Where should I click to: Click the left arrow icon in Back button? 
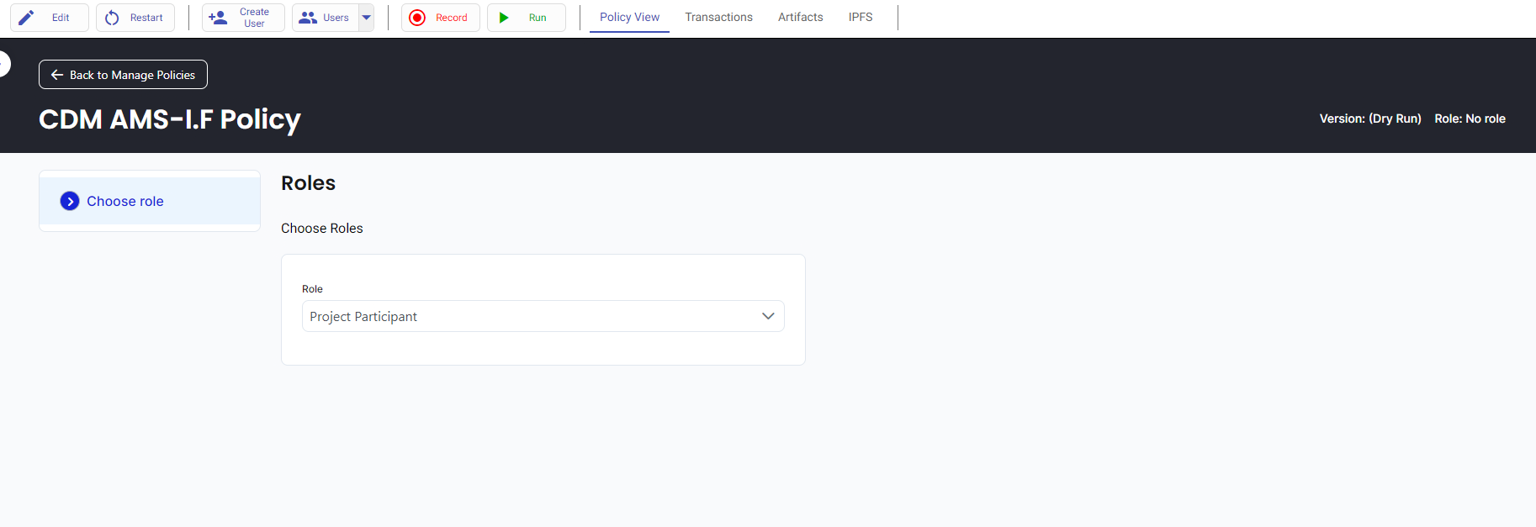57,75
